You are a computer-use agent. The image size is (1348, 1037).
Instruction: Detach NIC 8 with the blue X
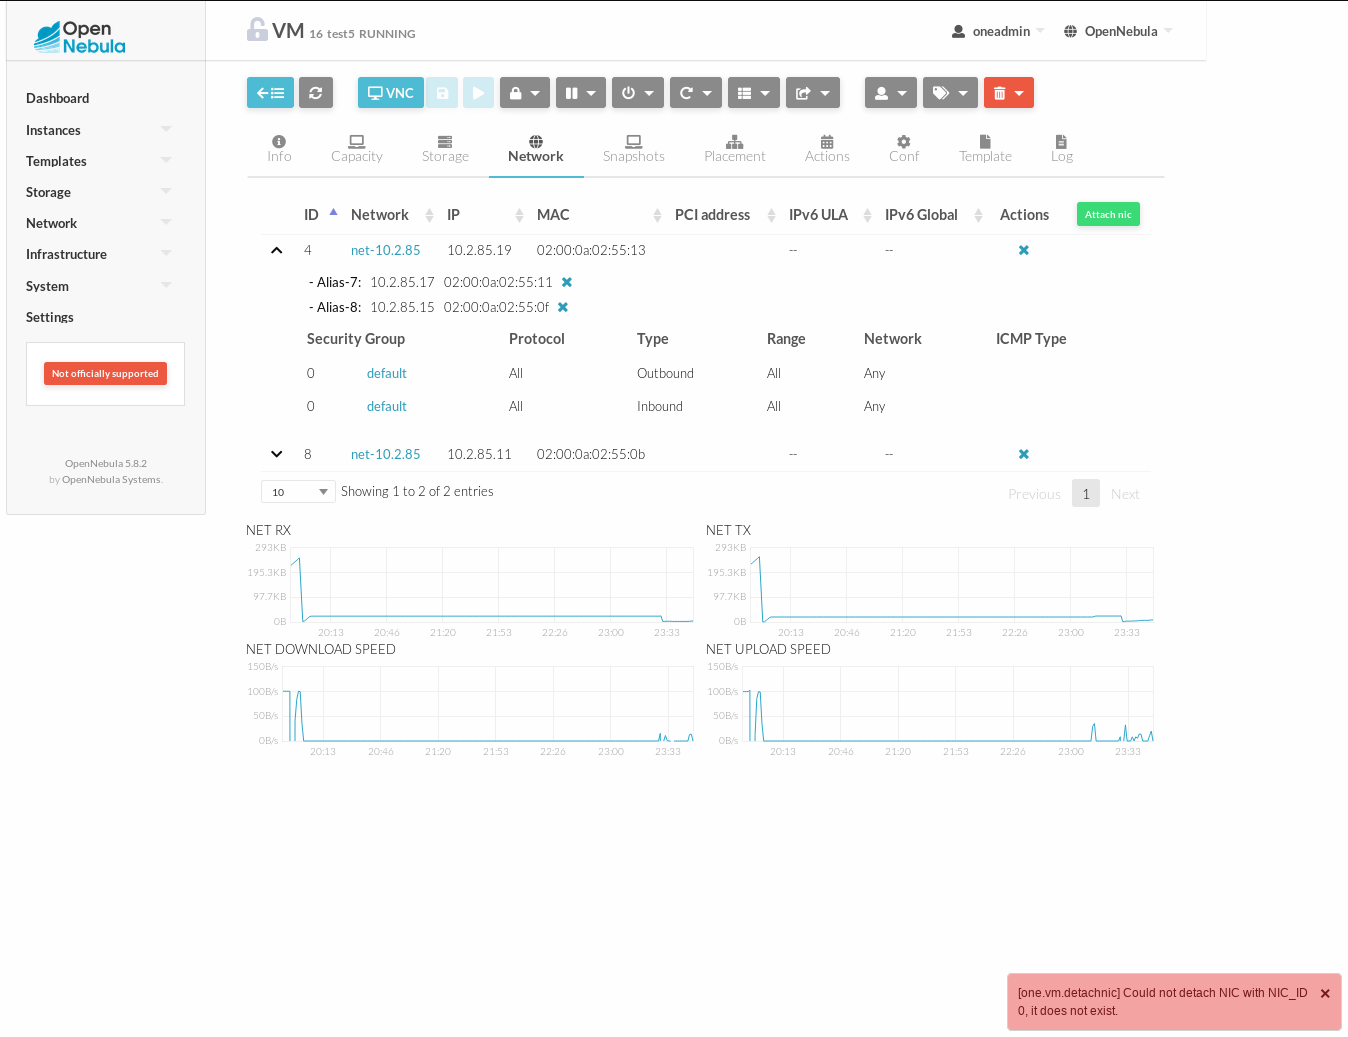pyautogui.click(x=1023, y=454)
